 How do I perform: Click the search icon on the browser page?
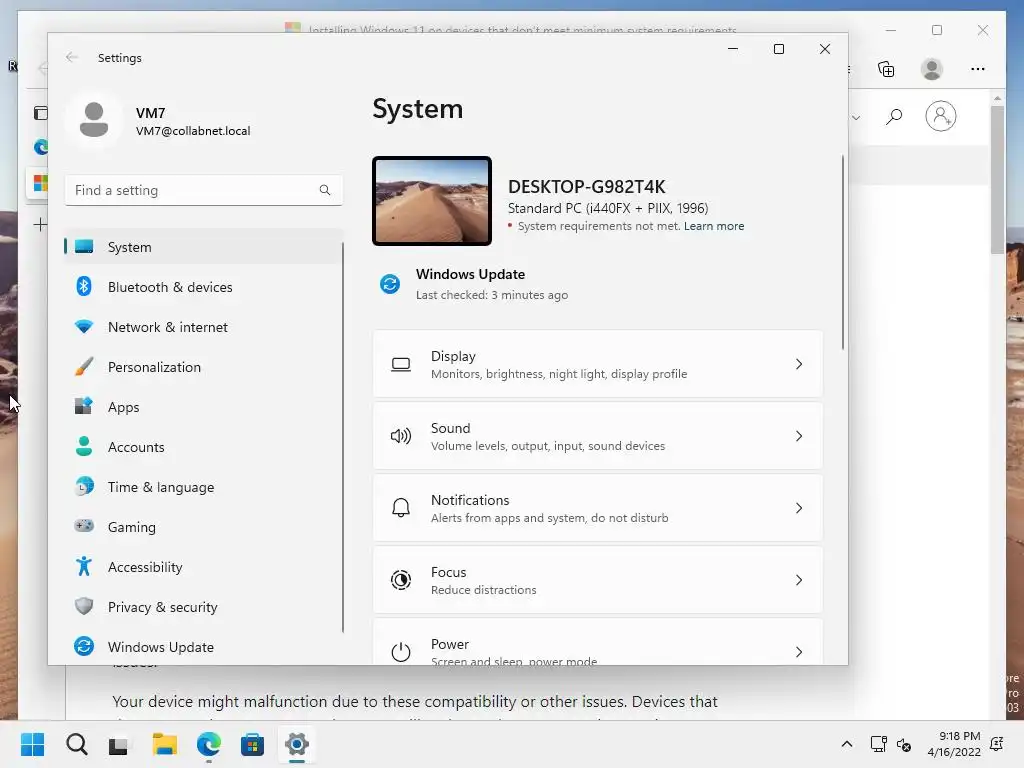click(894, 116)
